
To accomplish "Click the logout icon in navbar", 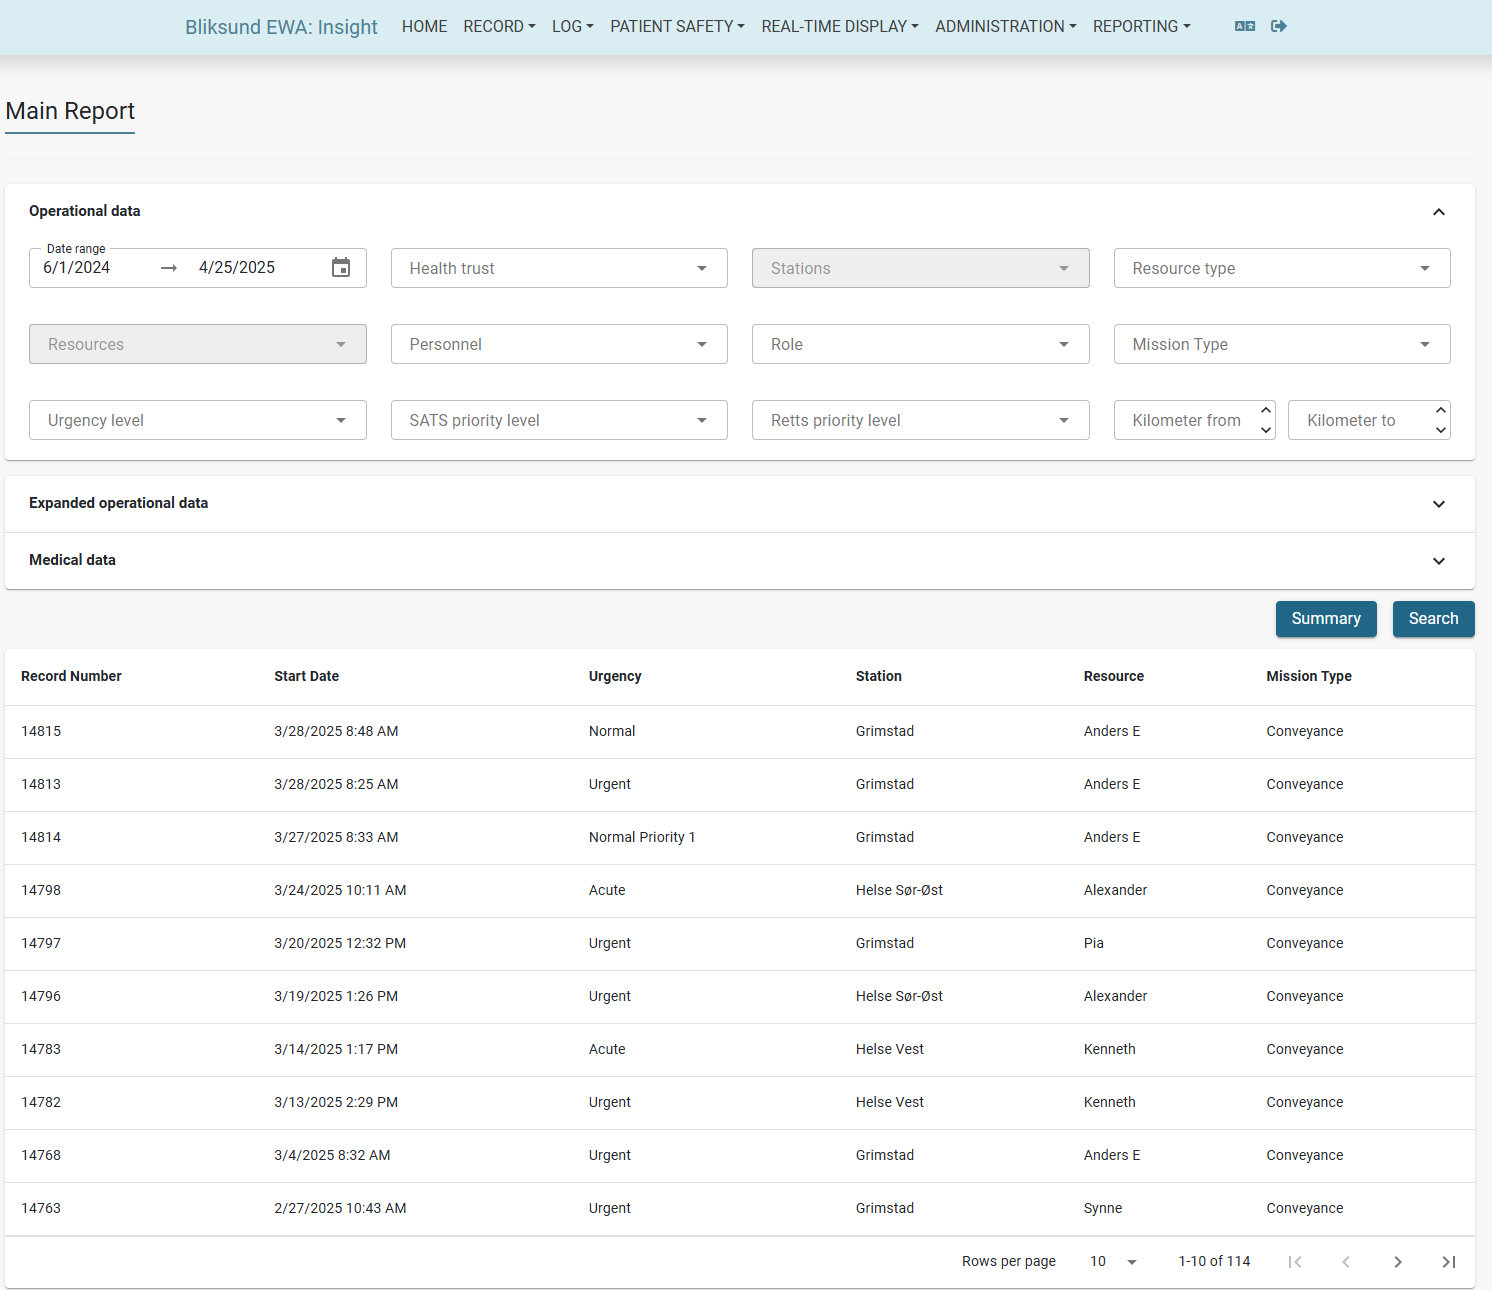I will [1278, 26].
